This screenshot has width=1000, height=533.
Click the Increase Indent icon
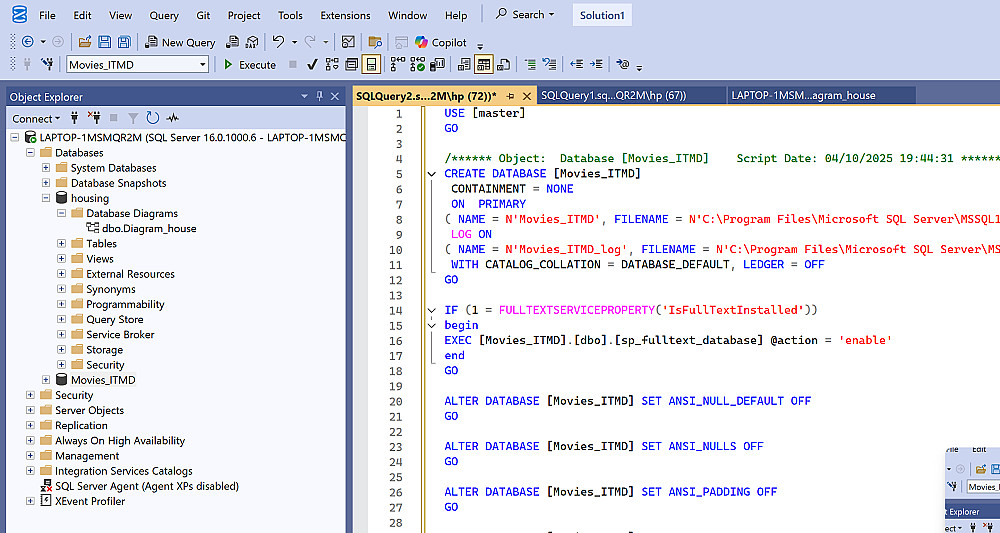click(x=597, y=65)
